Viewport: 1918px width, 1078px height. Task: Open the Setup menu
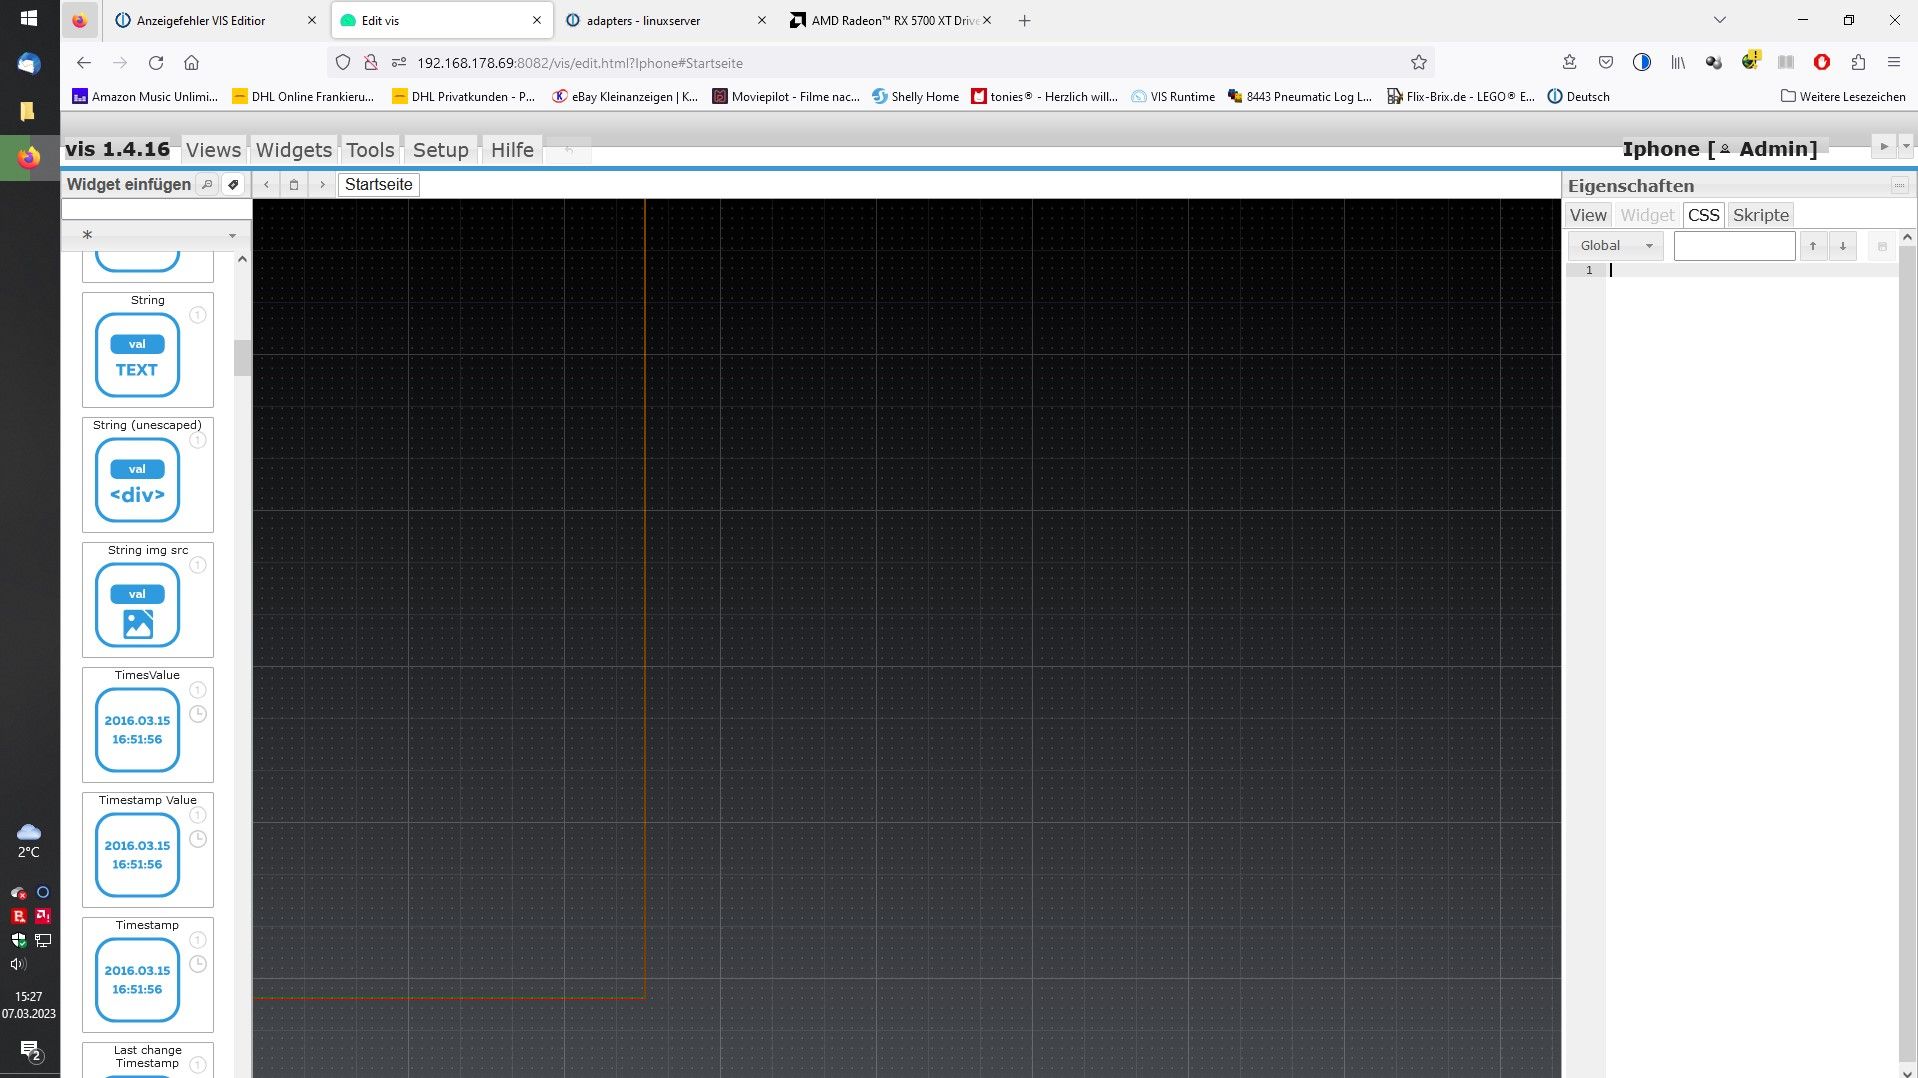click(440, 150)
